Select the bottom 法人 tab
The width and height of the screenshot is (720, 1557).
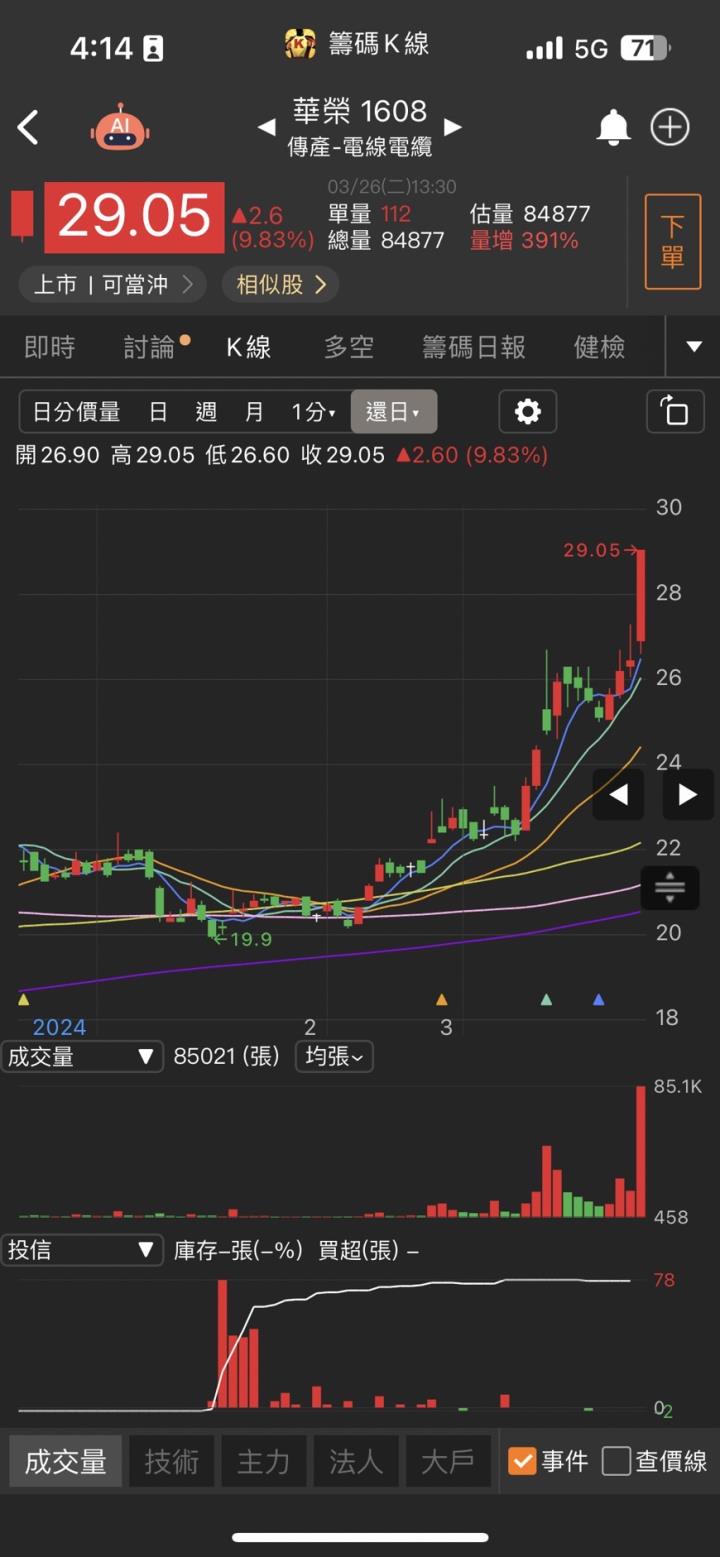(356, 1461)
